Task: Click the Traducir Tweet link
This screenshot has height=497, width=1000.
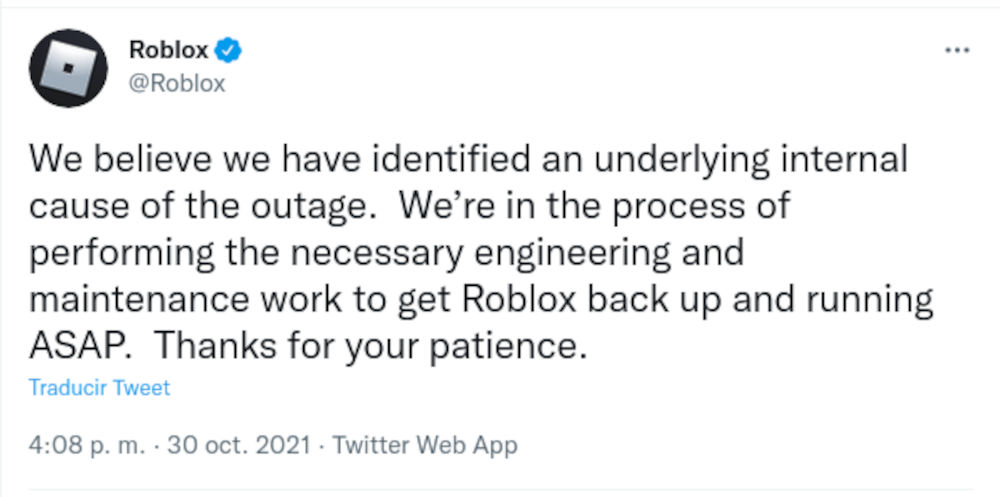Action: (x=99, y=388)
